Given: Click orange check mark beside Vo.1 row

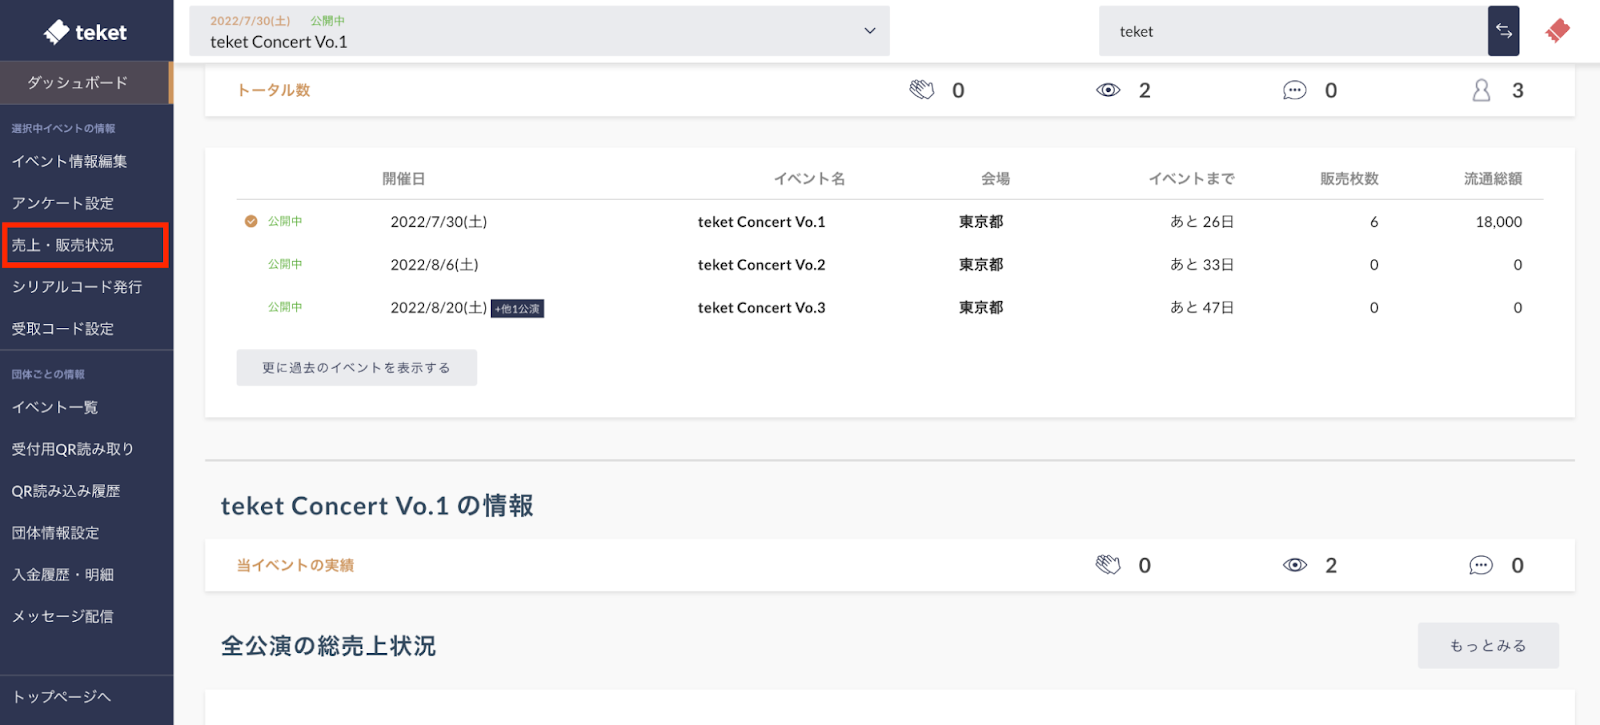Looking at the screenshot, I should tap(251, 222).
